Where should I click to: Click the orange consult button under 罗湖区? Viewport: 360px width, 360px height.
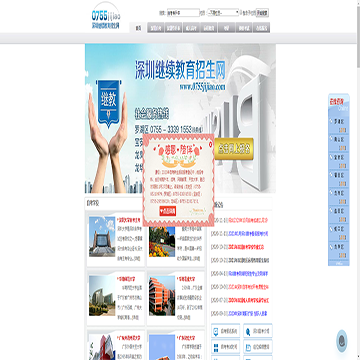pyautogui.click(x=342, y=130)
